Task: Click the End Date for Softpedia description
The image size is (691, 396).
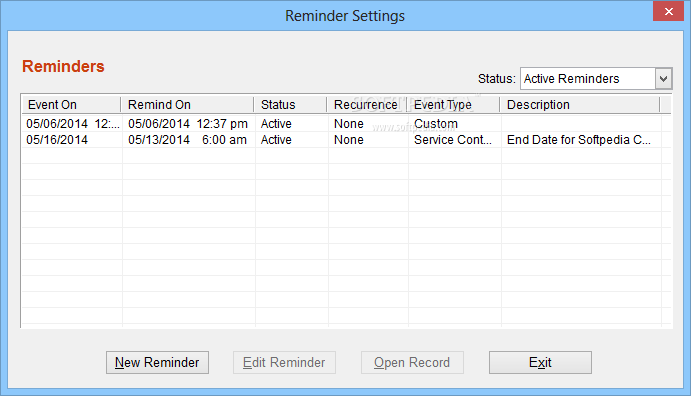Action: 579,140
